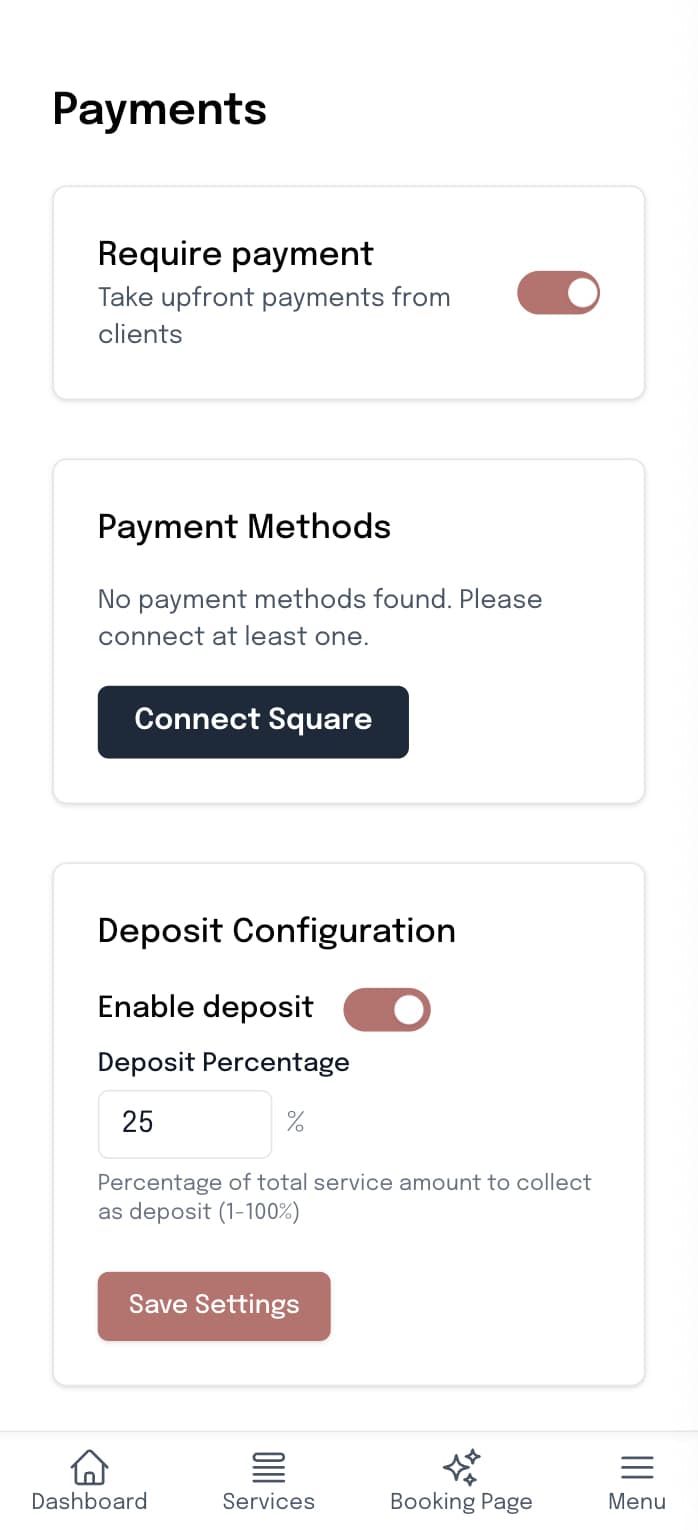Click Connect Square
Screen dimensions: 698x1530
coord(253,721)
